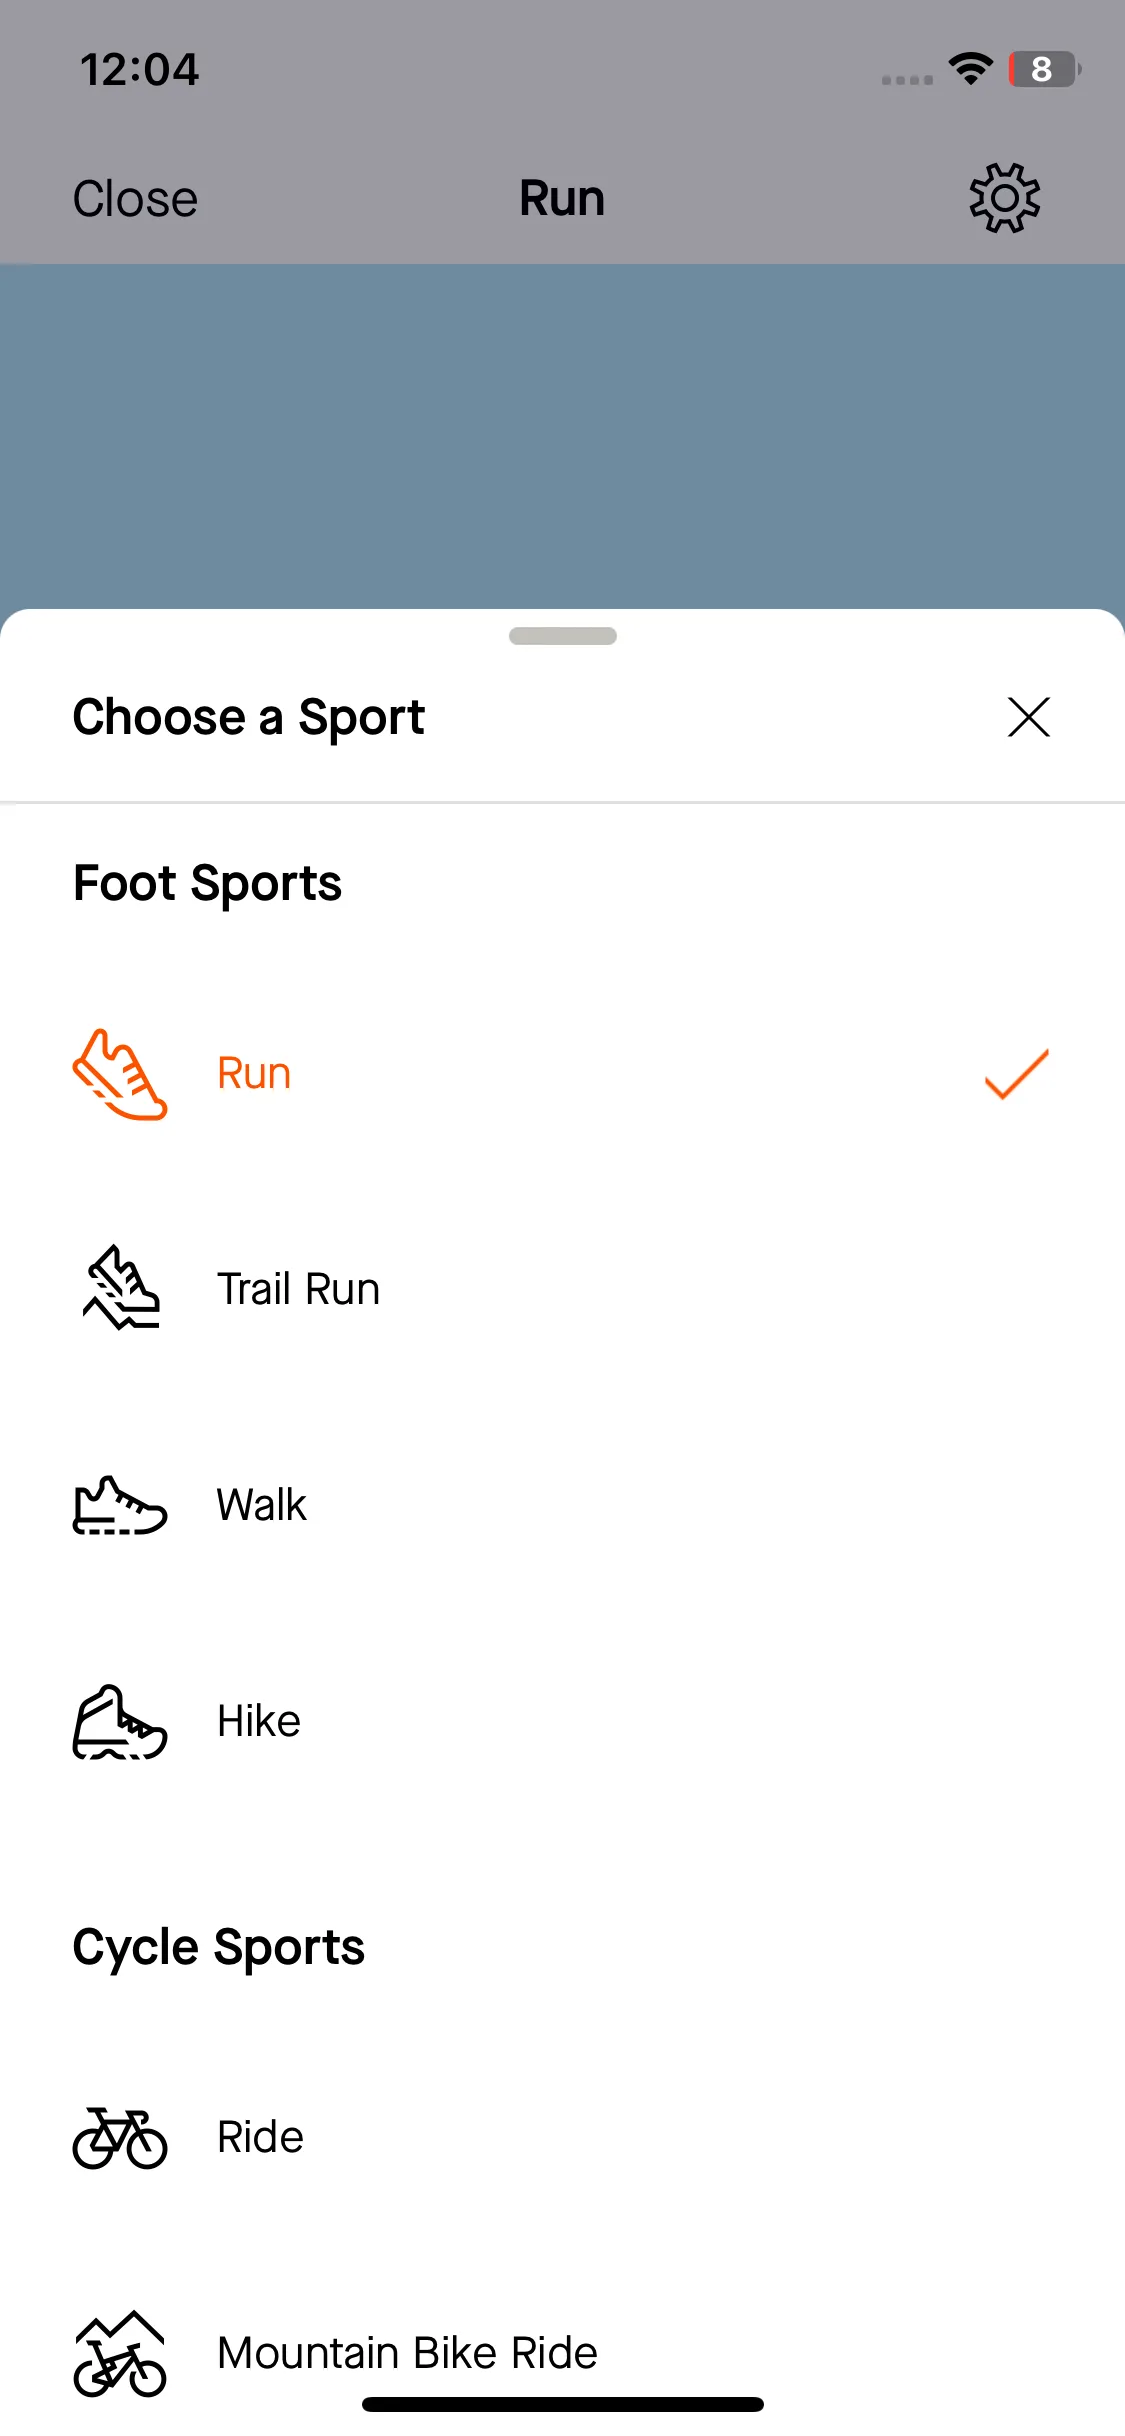Select Trail Run as the sport
Screen dimensions: 1125x2436
[x=562, y=1289]
